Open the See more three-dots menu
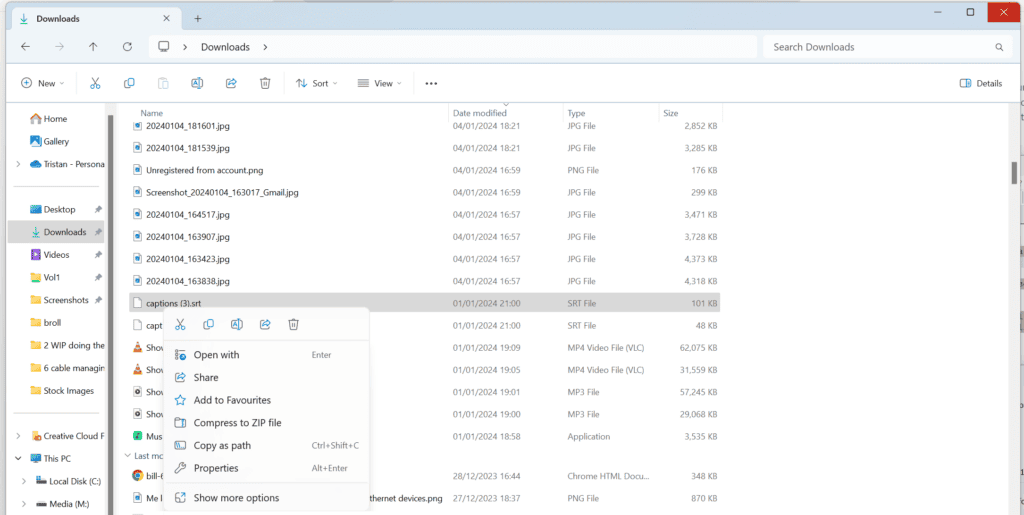 pyautogui.click(x=431, y=84)
